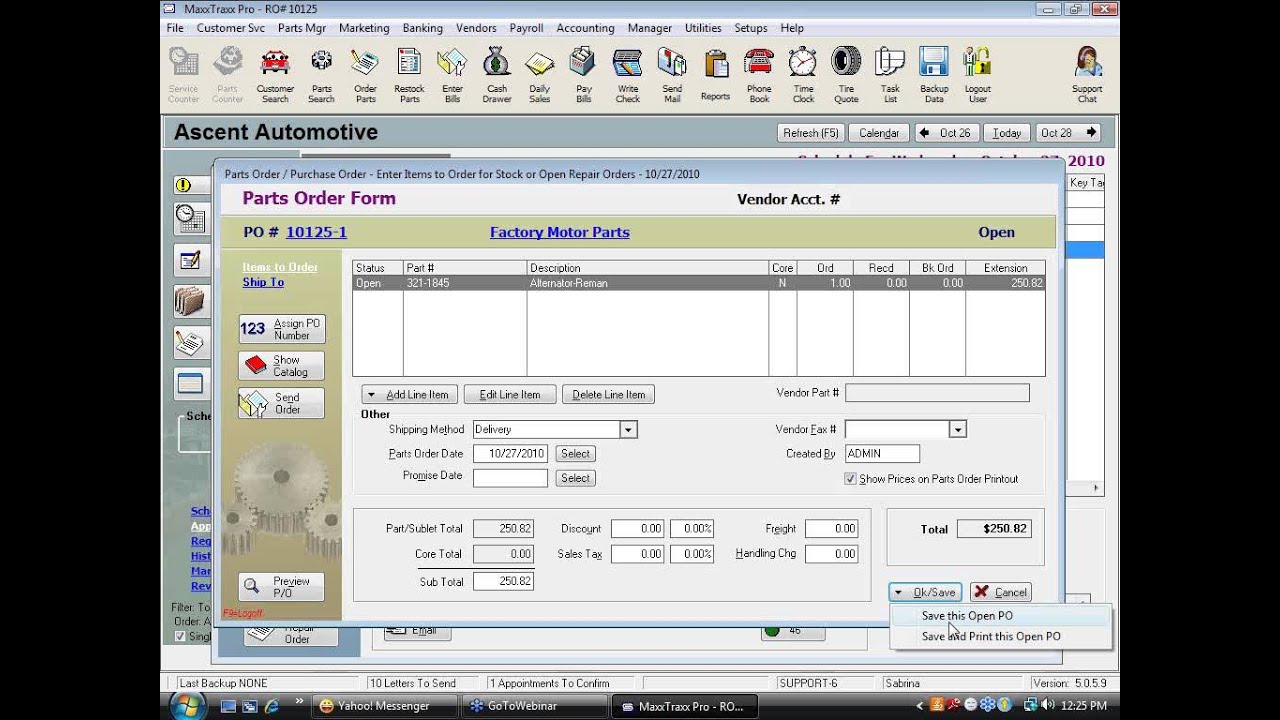Open Preview P/O
Viewport: 1280px width, 720px height.
(x=281, y=587)
